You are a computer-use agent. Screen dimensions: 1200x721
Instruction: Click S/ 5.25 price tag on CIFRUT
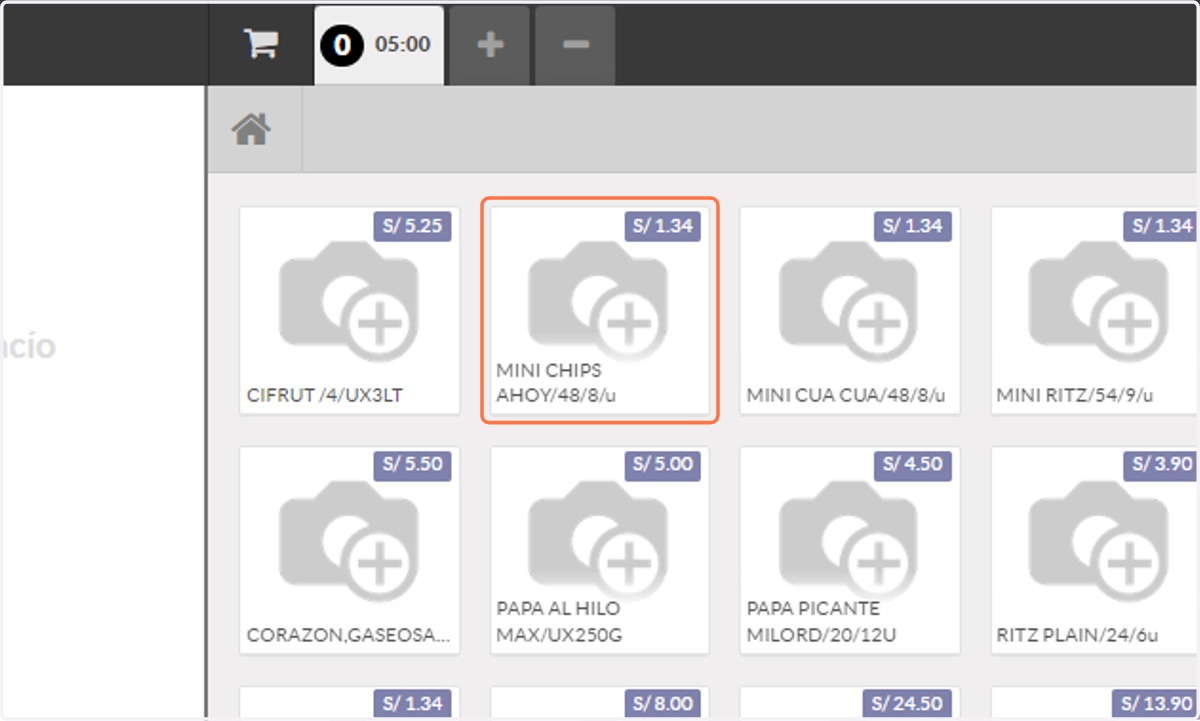click(x=413, y=226)
